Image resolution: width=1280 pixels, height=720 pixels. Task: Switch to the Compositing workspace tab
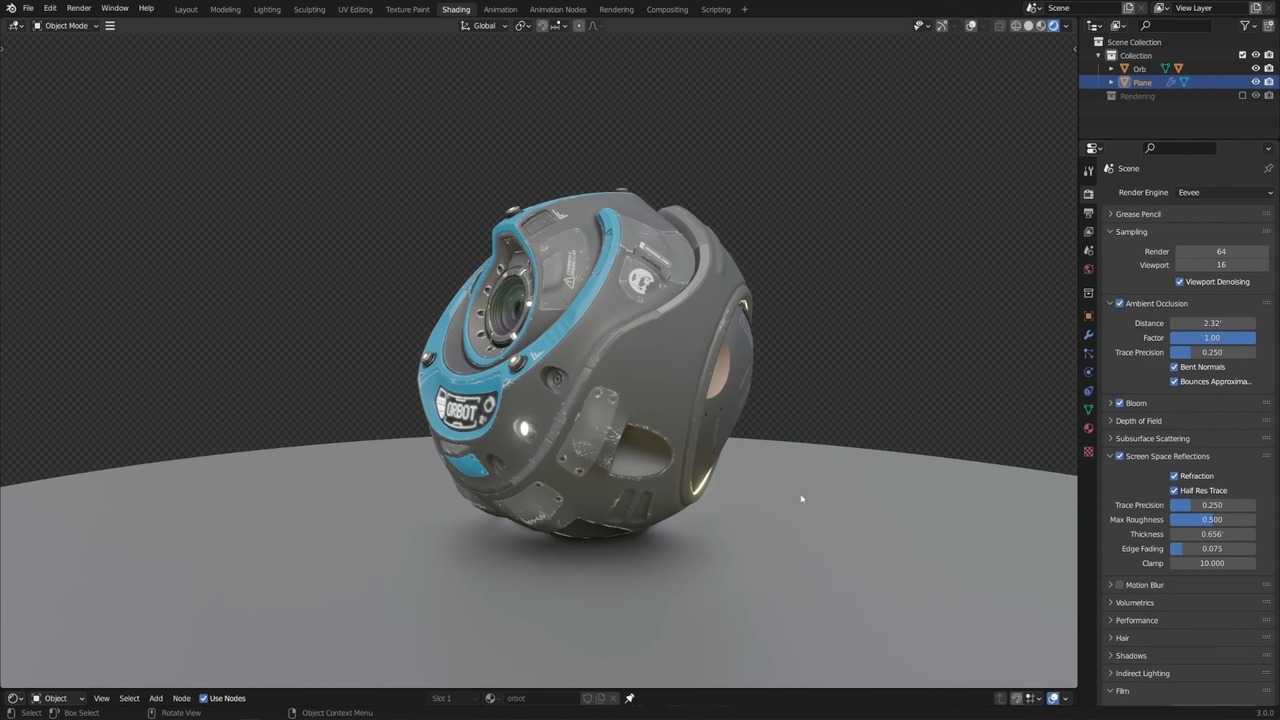[667, 9]
